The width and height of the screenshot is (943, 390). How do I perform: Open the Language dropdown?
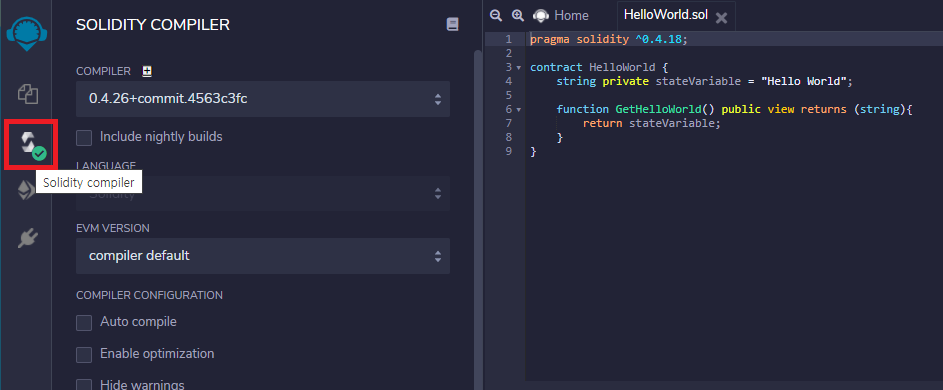pyautogui.click(x=263, y=193)
